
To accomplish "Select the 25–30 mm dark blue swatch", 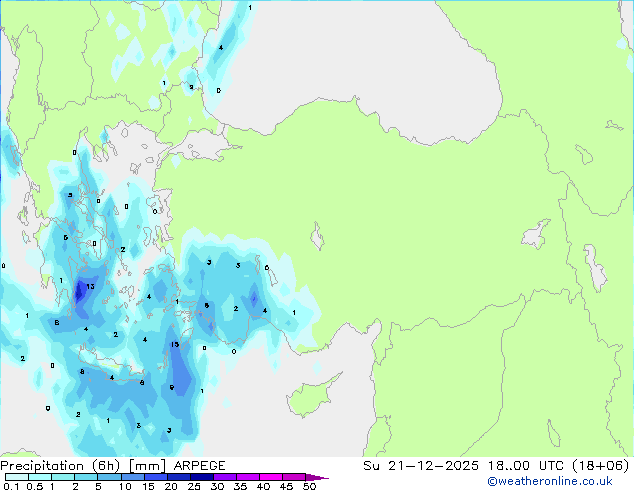I will click(x=202, y=477).
